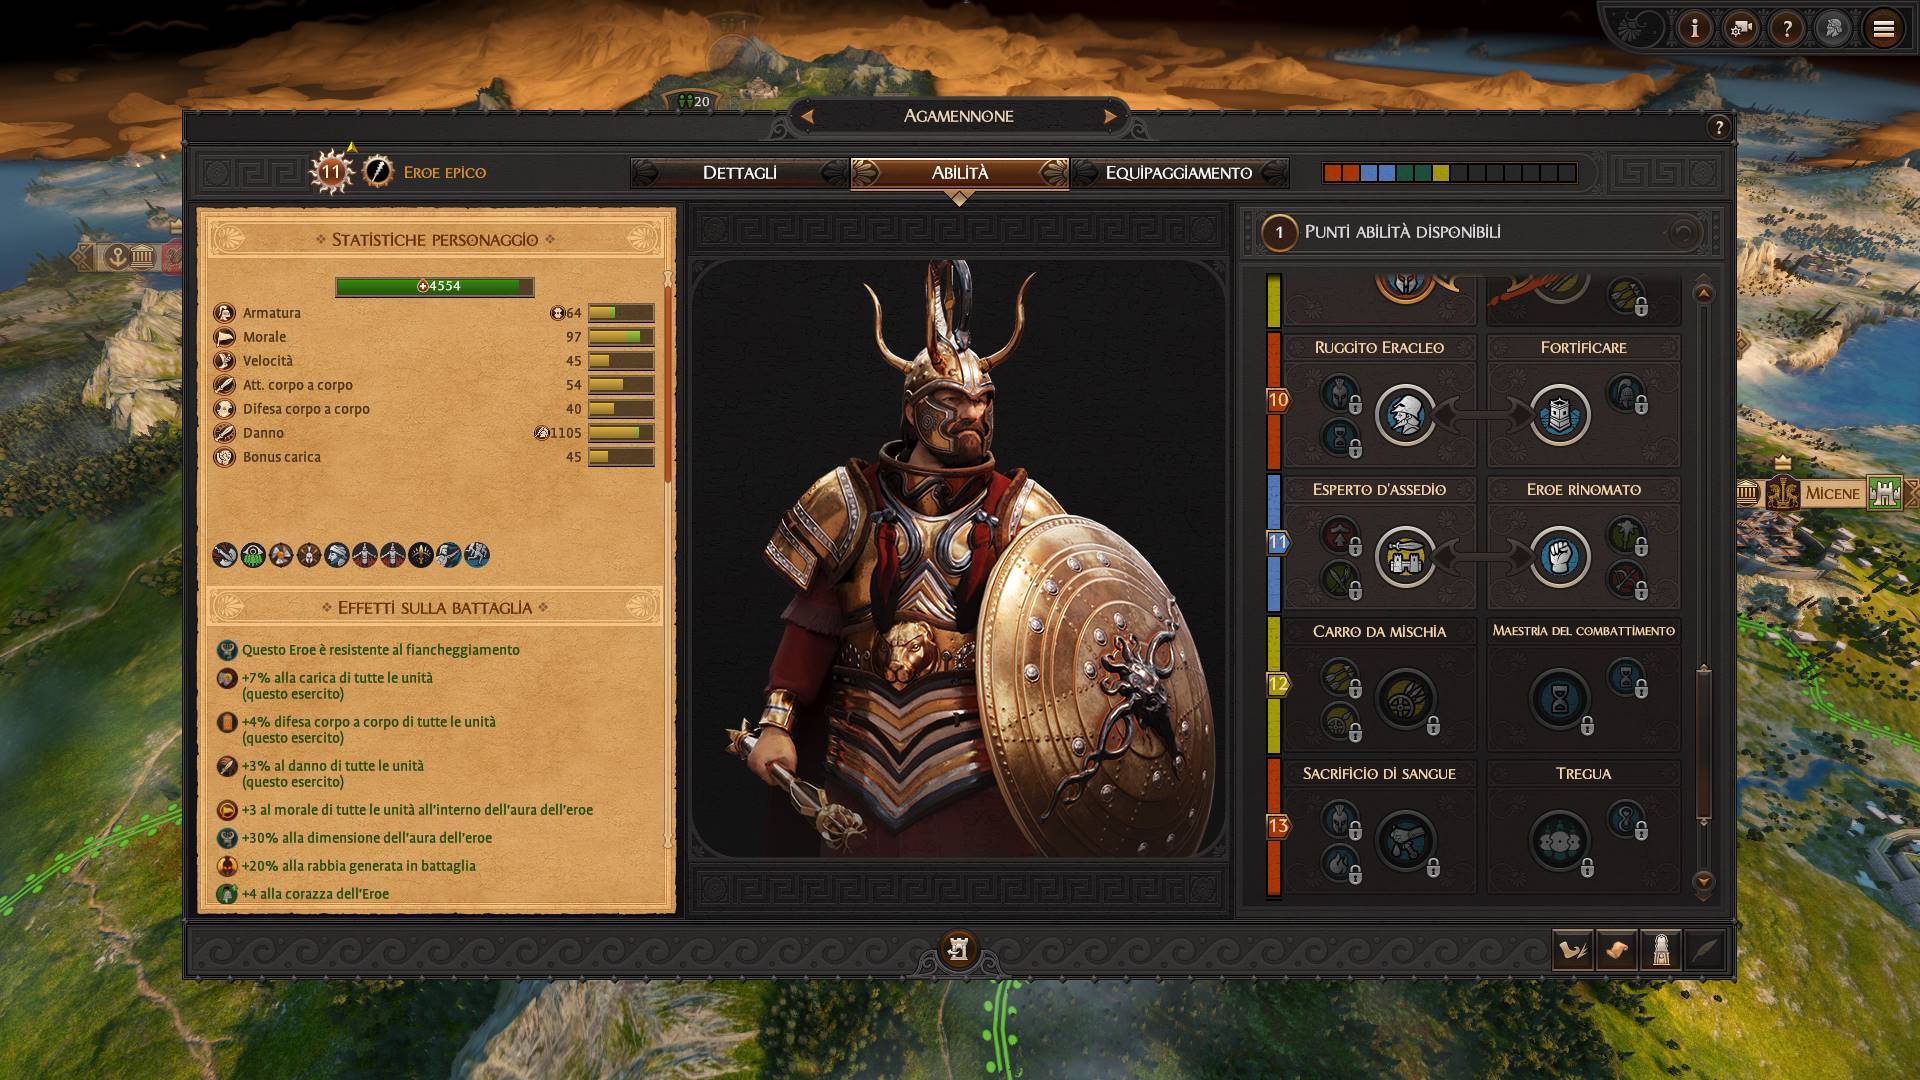
Task: Go to next character with right arrow
Action: pos(1110,116)
